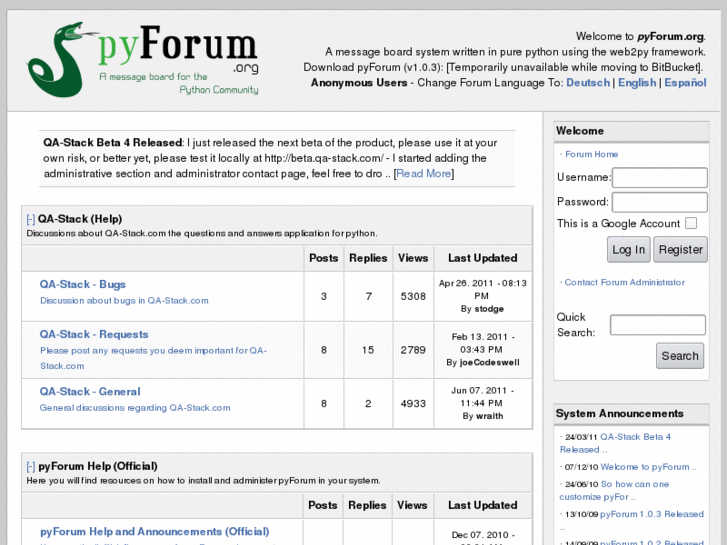Switch forum language to Español
The image size is (727, 545).
point(685,83)
